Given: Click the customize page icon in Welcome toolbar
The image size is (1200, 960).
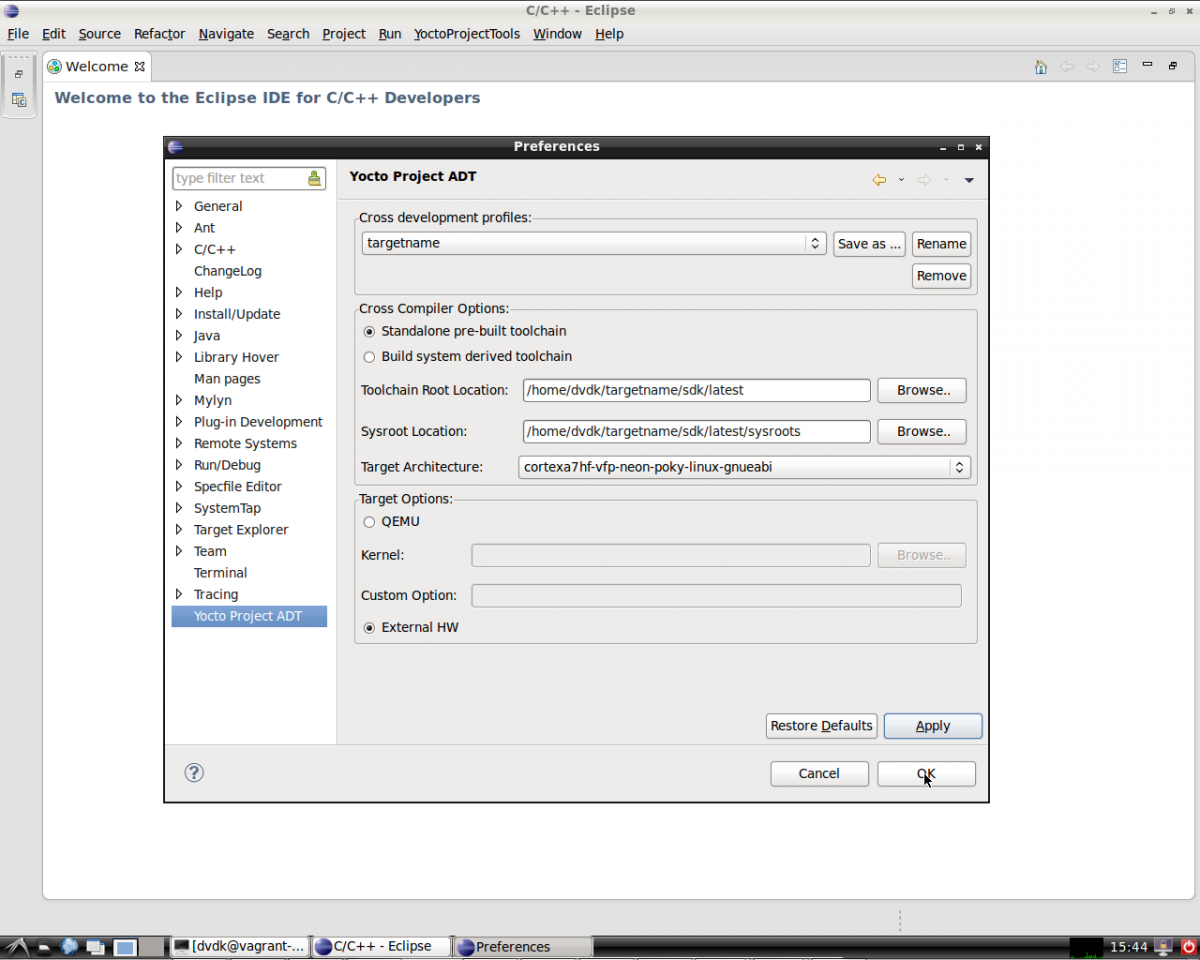Looking at the screenshot, I should pos(1120,67).
